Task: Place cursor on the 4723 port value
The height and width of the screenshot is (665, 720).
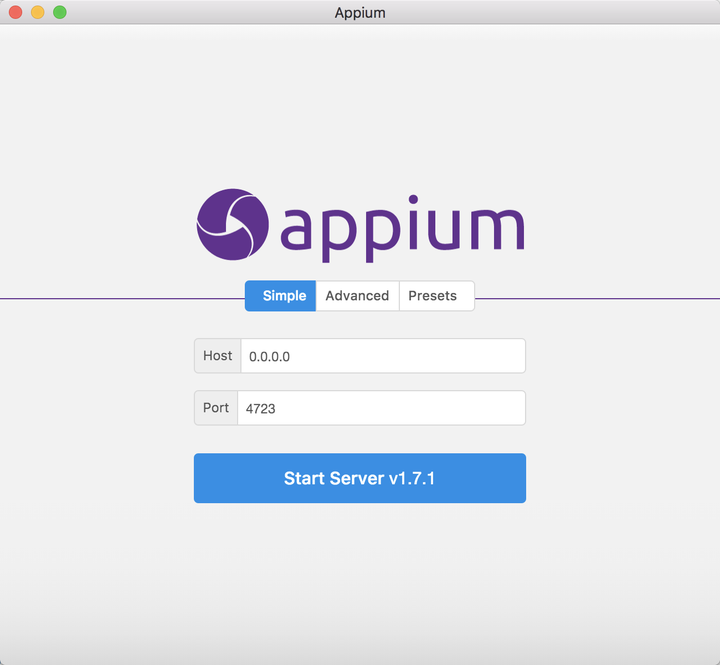Action: [261, 408]
